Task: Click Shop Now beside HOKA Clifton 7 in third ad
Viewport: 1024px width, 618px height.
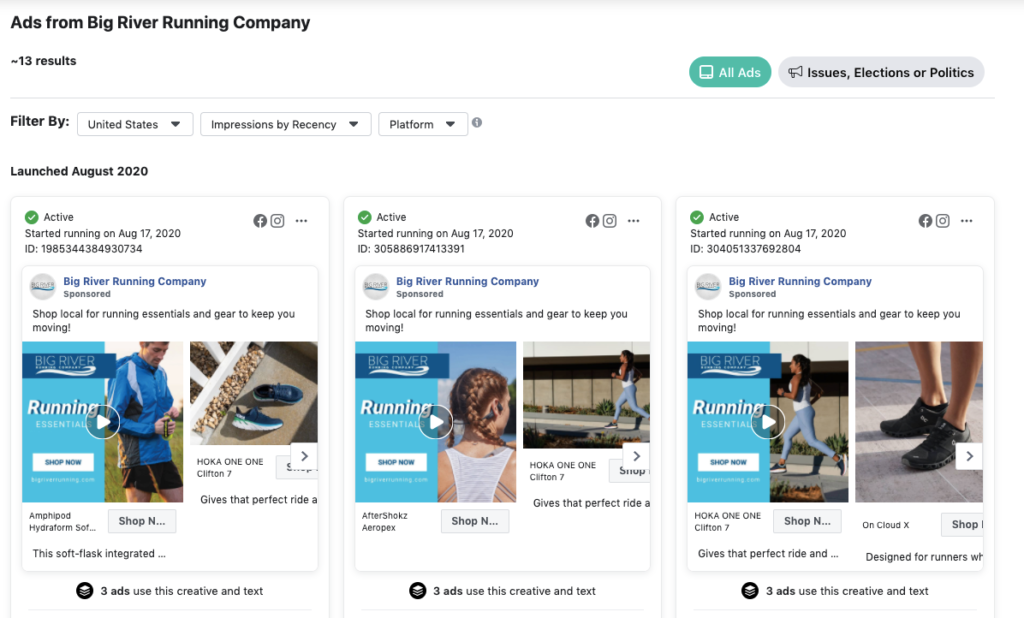Action: click(x=807, y=521)
